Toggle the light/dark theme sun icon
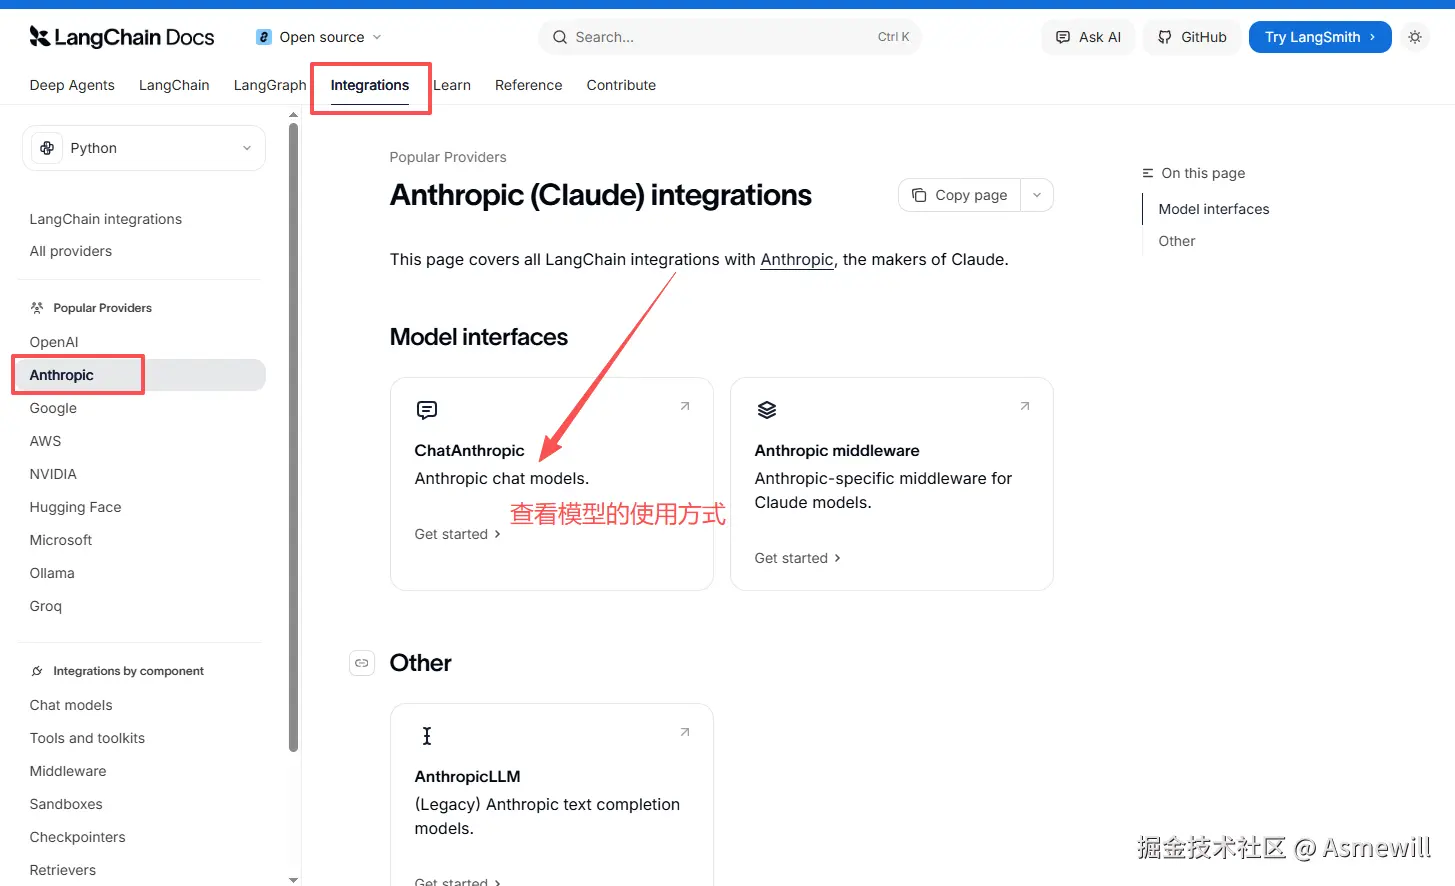 pos(1414,37)
